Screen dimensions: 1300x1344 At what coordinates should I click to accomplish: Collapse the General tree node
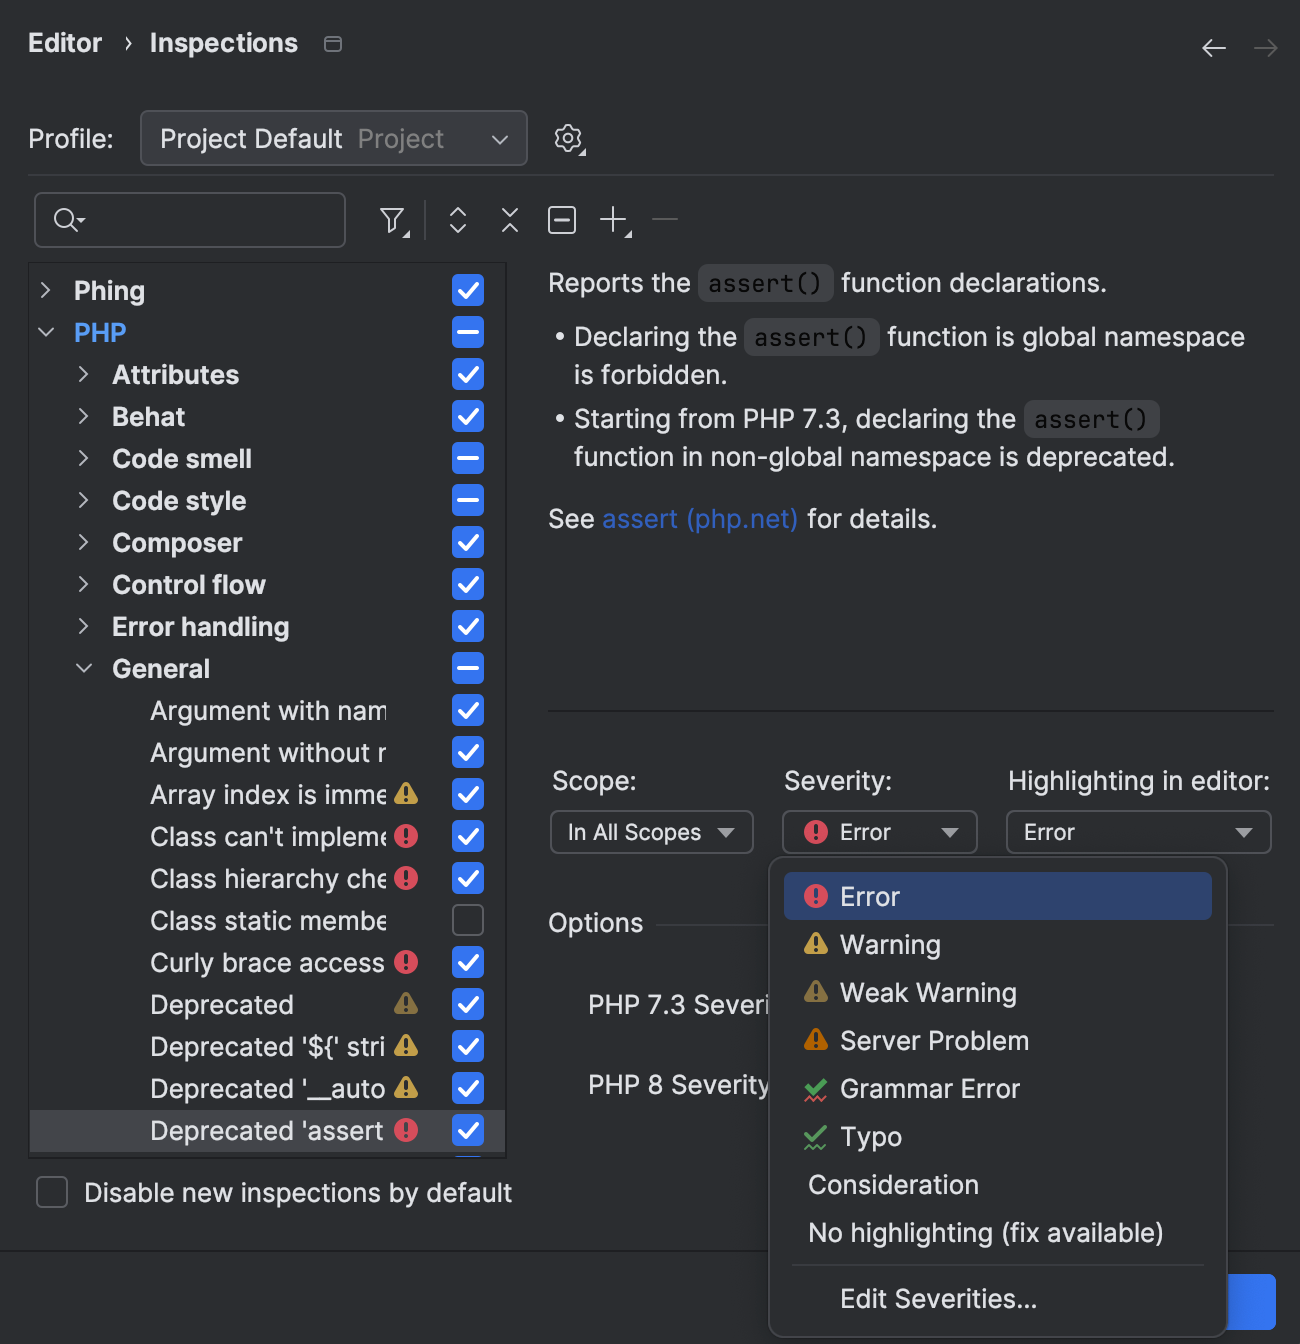[84, 668]
